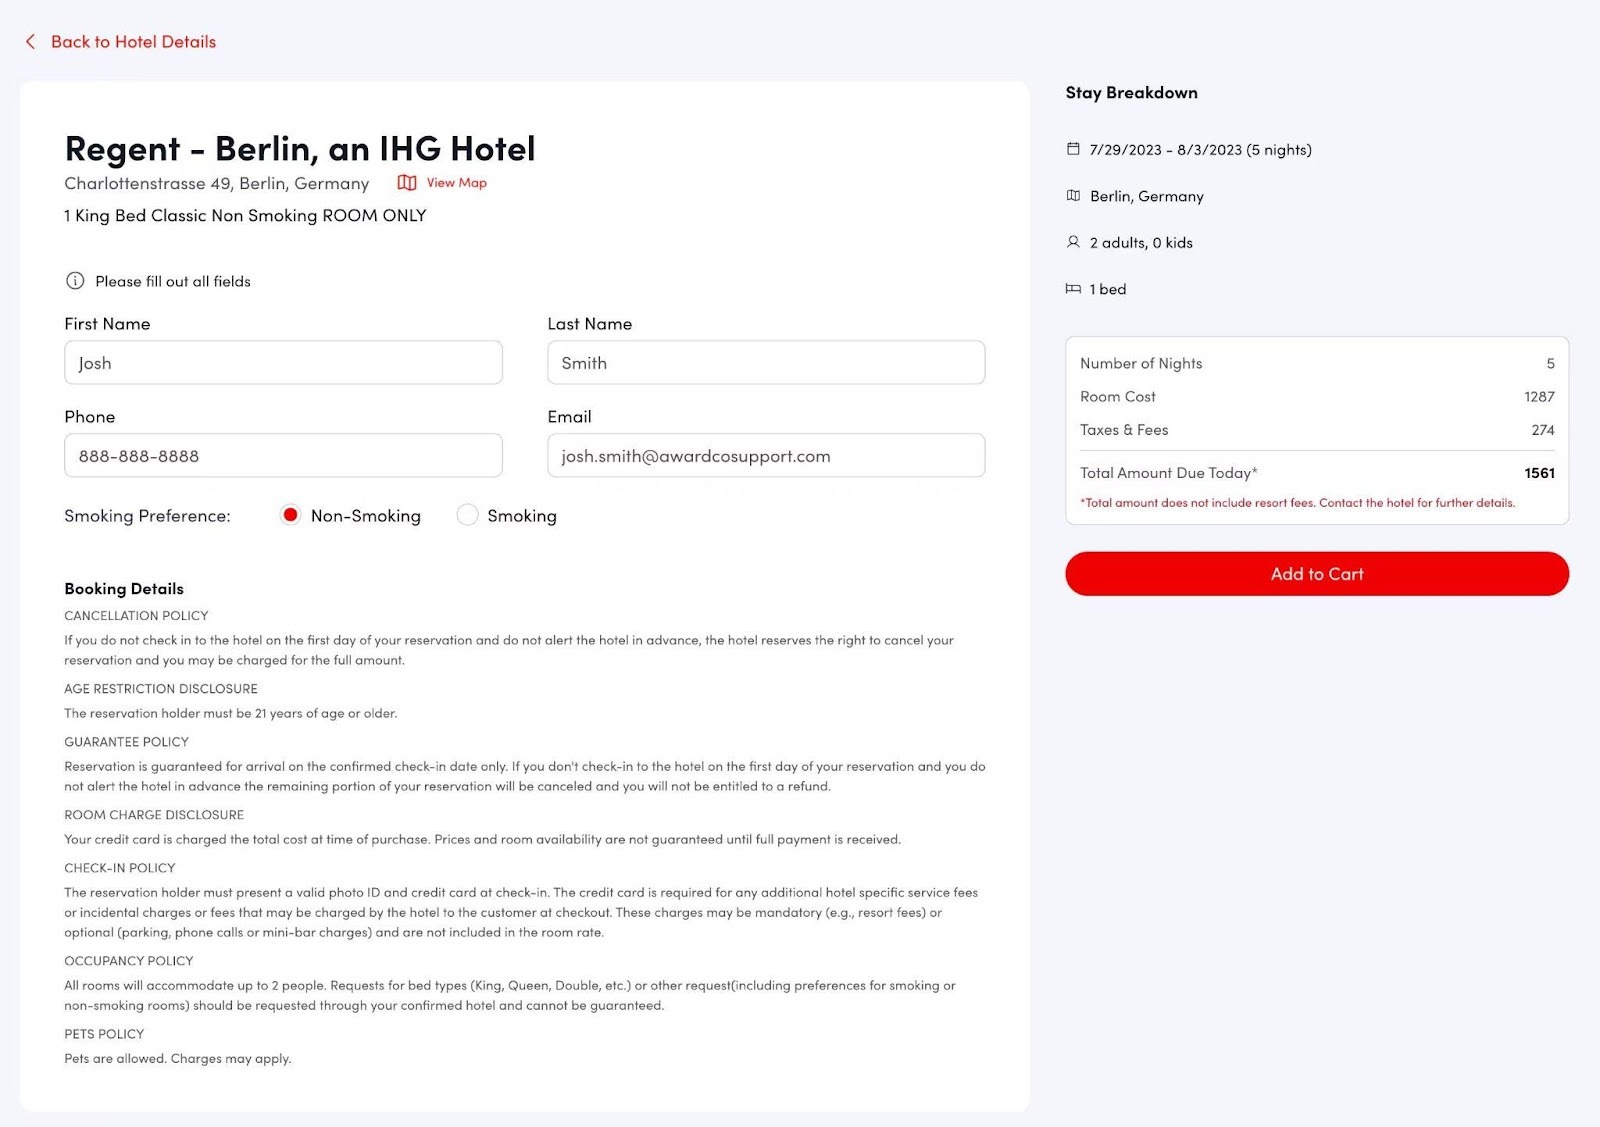
Task: Click the Last Name input field
Action: [765, 363]
